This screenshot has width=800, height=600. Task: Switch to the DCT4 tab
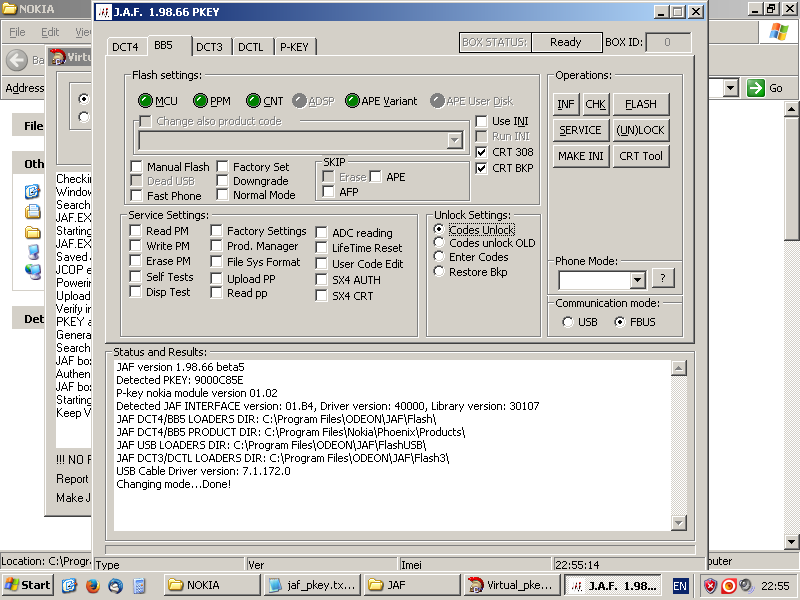click(x=125, y=47)
